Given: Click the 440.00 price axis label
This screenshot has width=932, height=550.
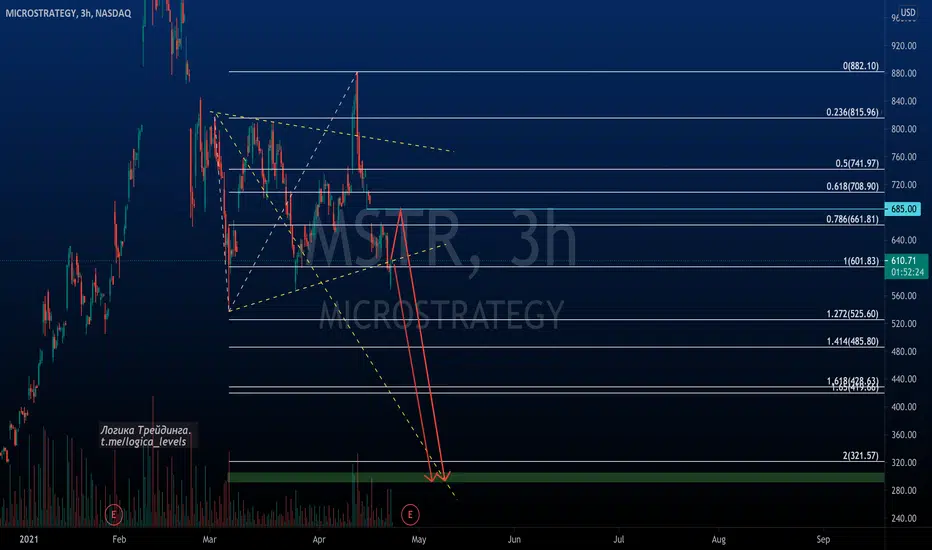Looking at the screenshot, I should [x=903, y=379].
